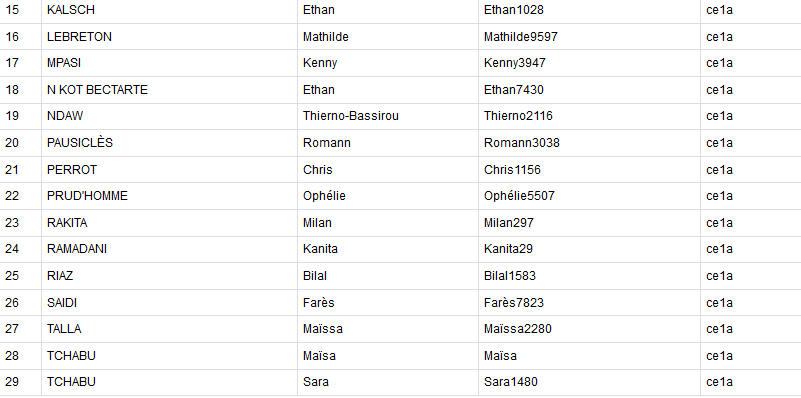Select username Romann3038 cell
This screenshot has width=801, height=398.
[589, 143]
